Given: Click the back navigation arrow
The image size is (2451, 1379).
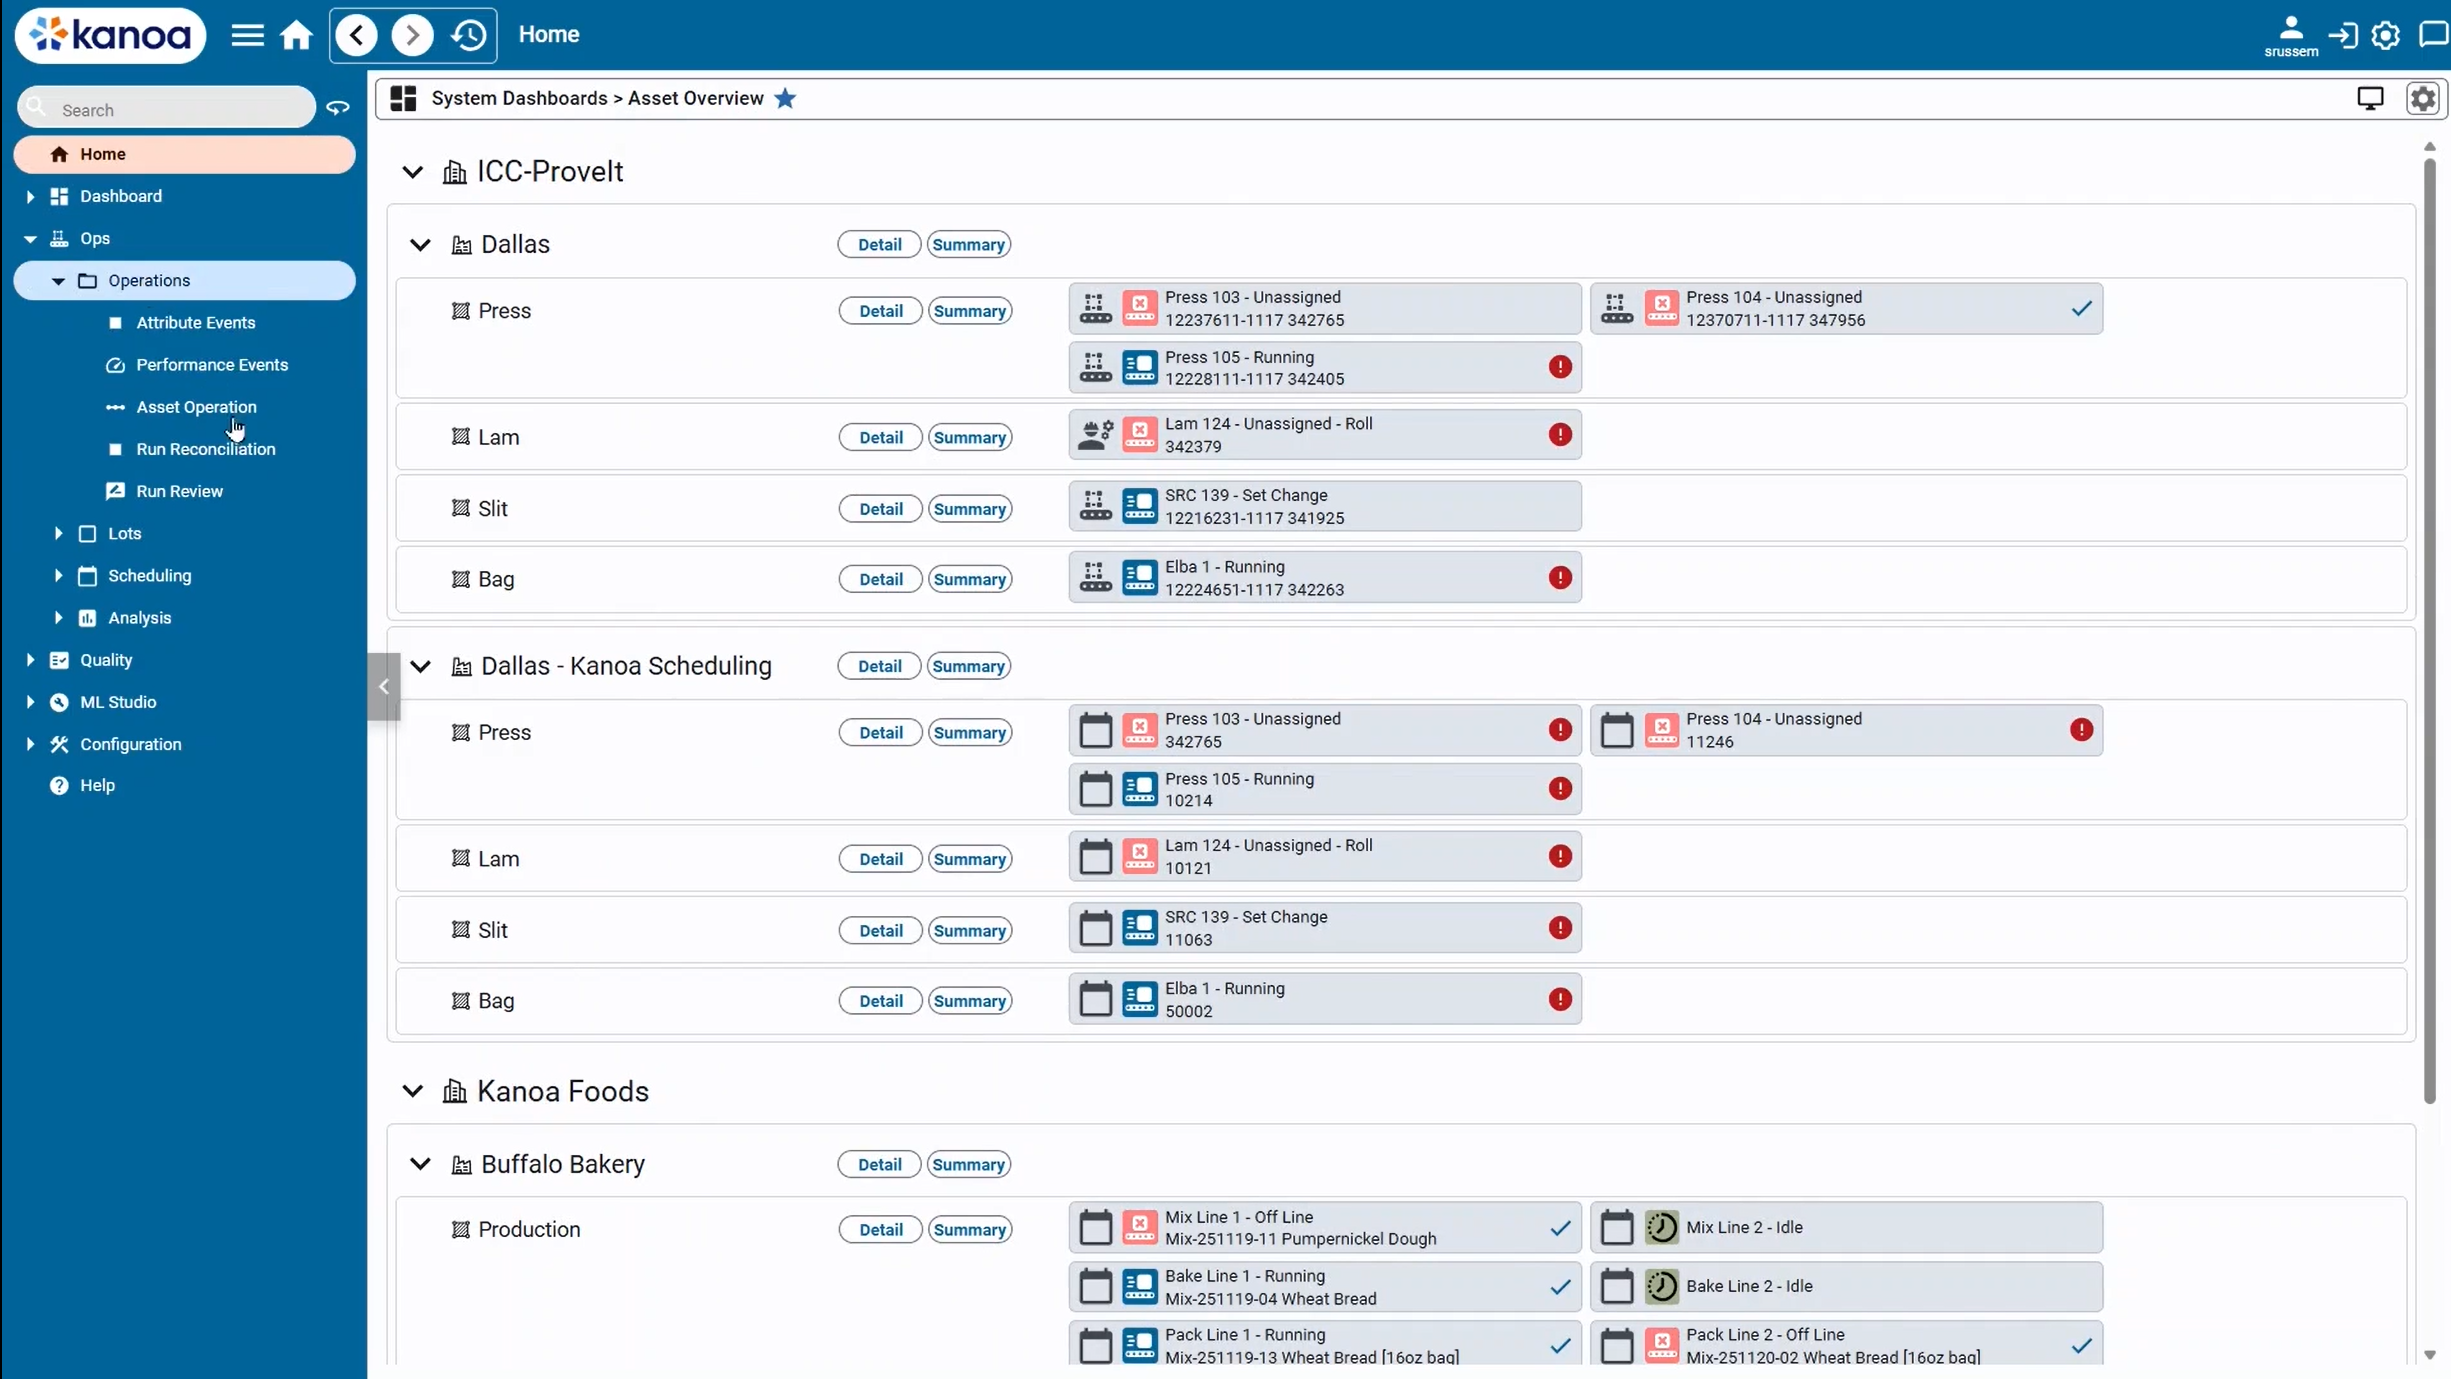Looking at the screenshot, I should point(357,35).
